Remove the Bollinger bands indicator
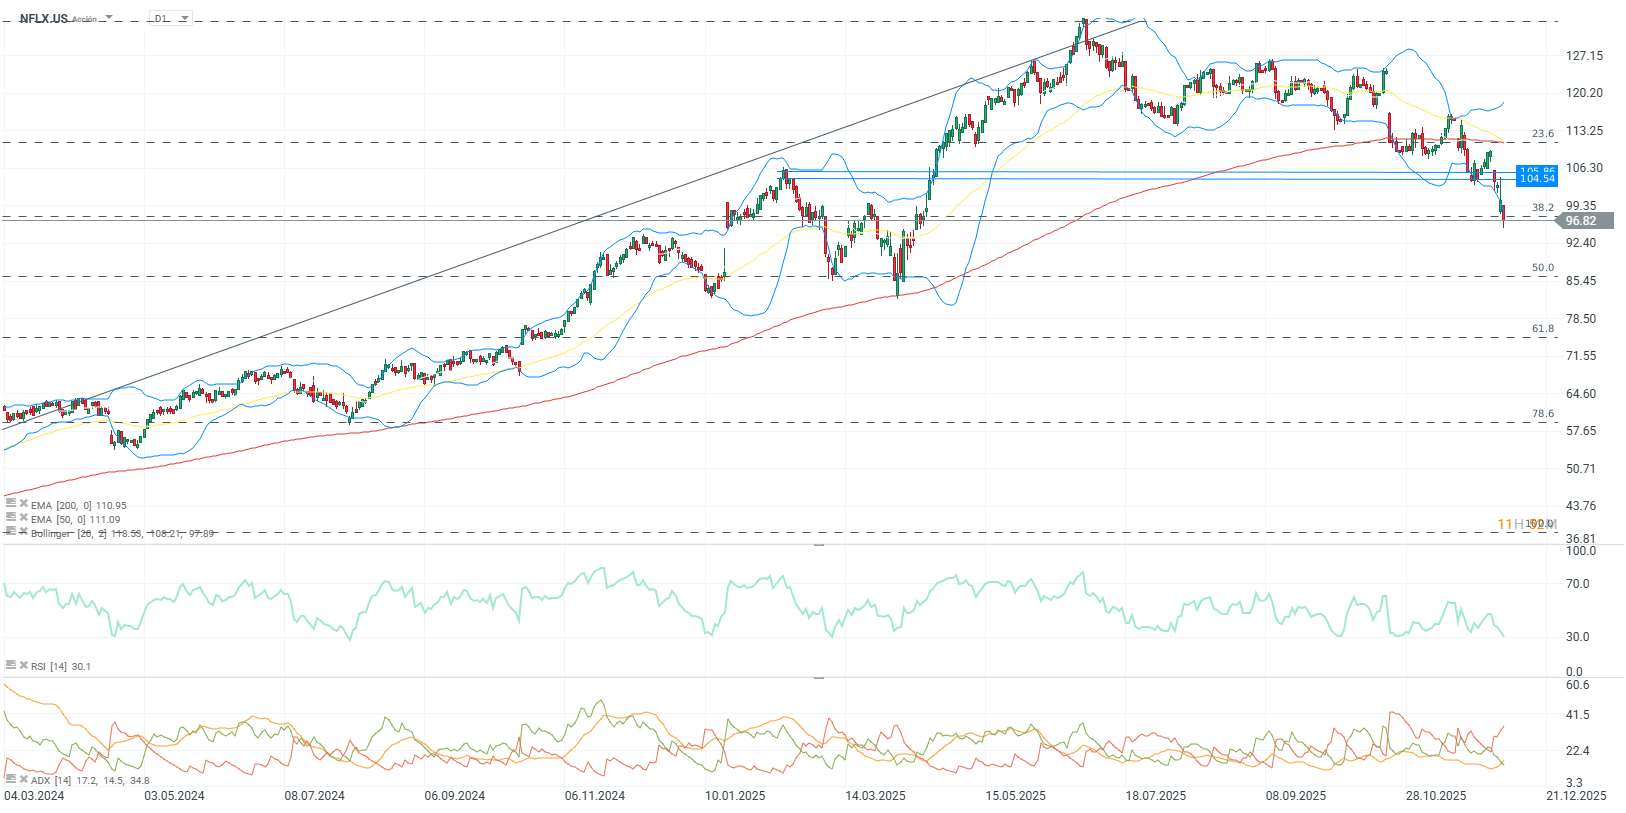 23,532
